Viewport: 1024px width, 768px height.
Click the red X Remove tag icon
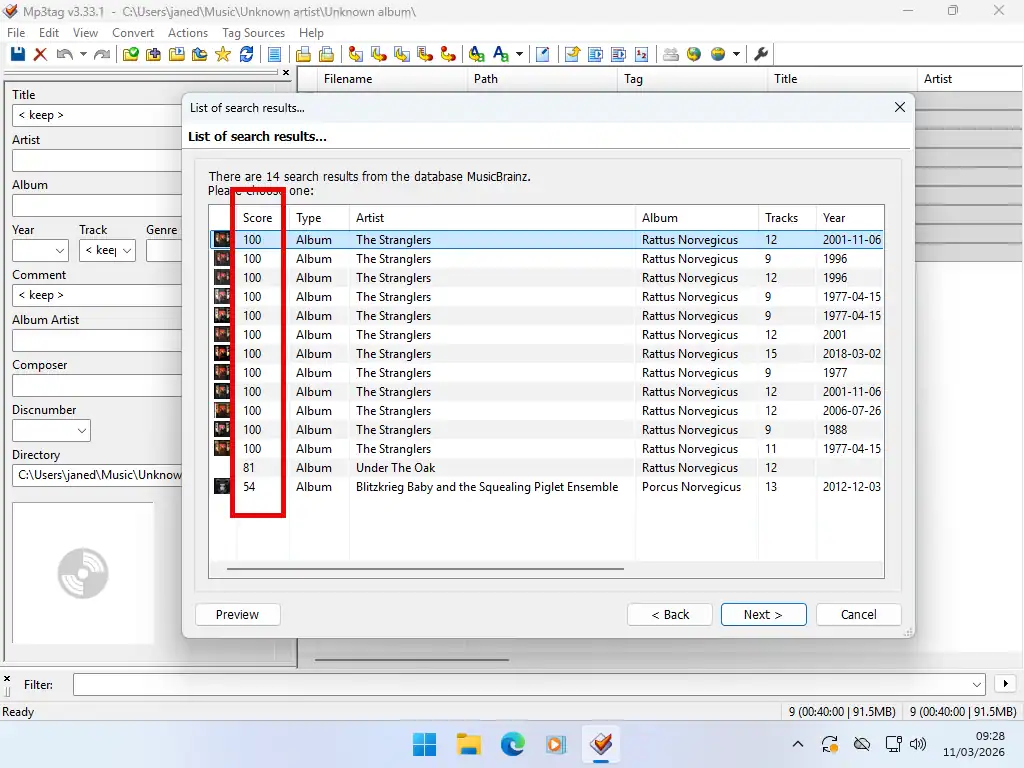coord(40,54)
